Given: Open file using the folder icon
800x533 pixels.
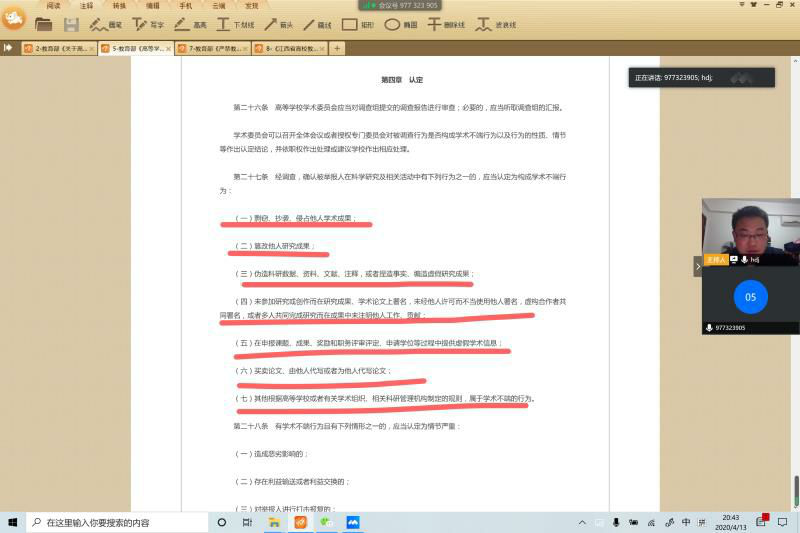Looking at the screenshot, I should [43, 24].
